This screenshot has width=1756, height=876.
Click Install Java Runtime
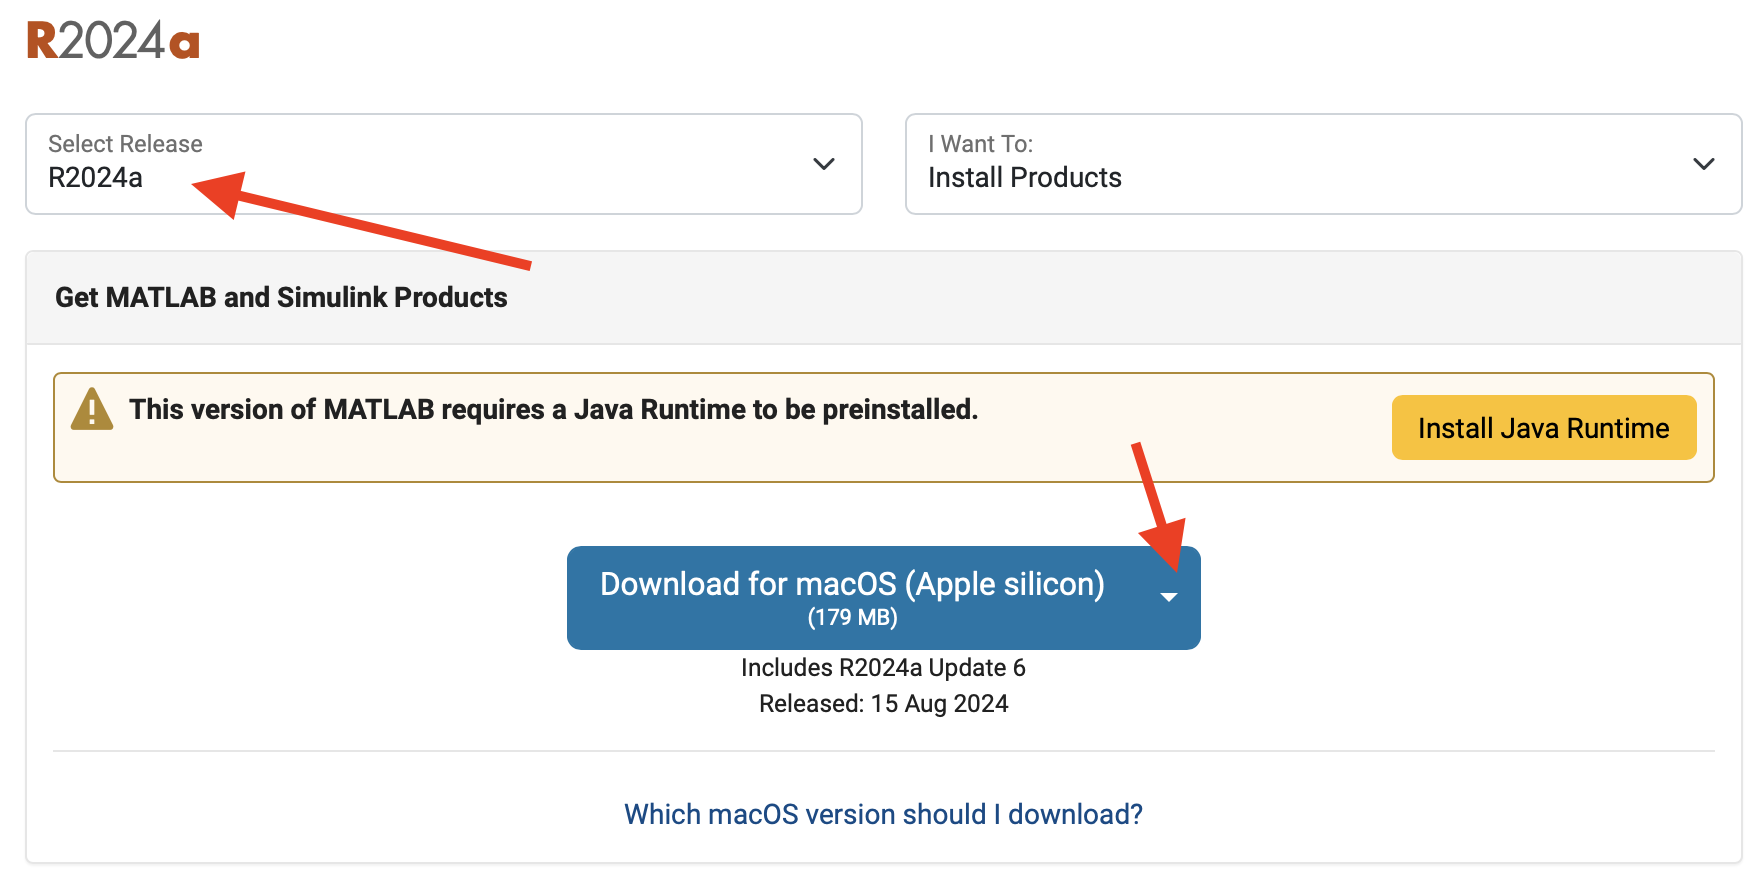click(x=1543, y=427)
